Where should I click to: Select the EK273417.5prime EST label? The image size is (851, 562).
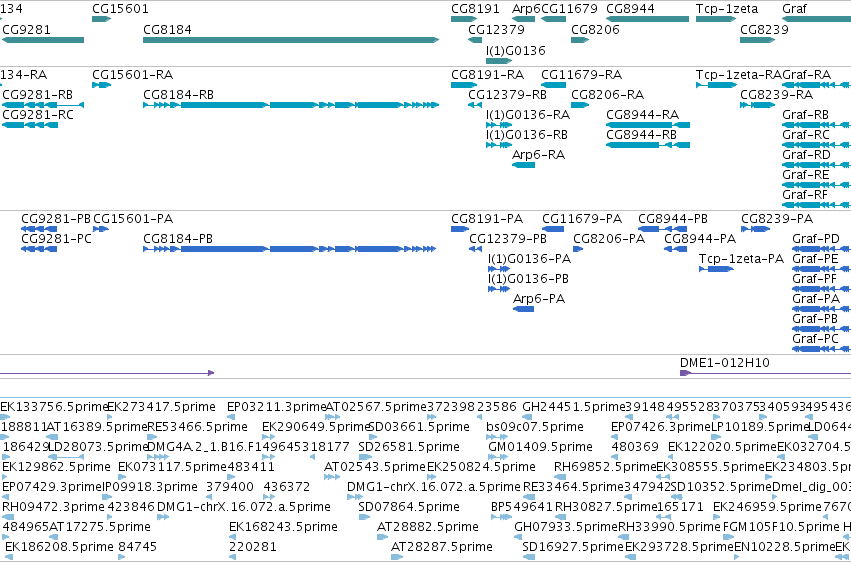[161, 407]
